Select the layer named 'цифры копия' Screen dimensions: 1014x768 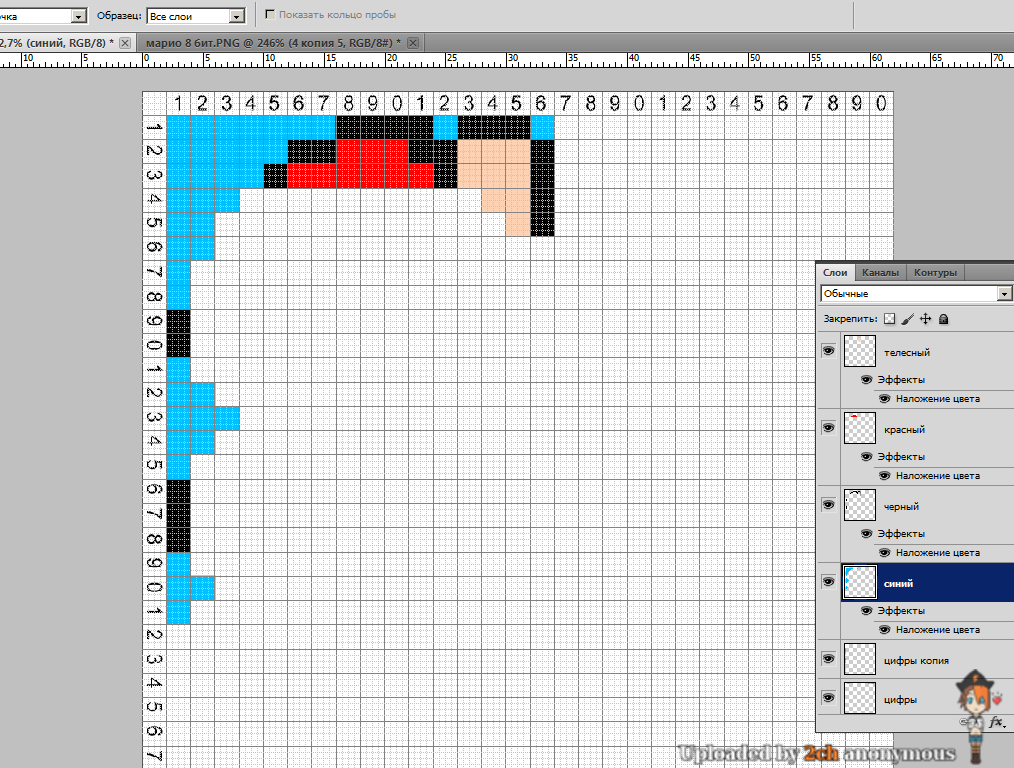(916, 661)
